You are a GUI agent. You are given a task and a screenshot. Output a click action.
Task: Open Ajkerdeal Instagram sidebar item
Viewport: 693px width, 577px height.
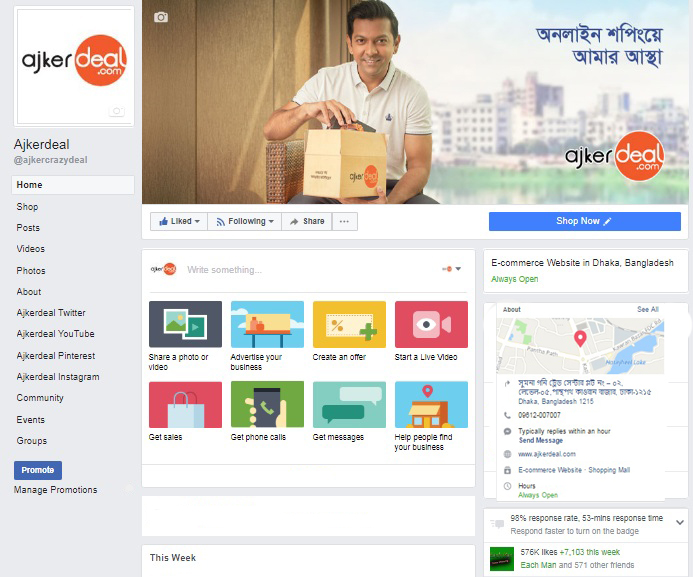tap(58, 377)
